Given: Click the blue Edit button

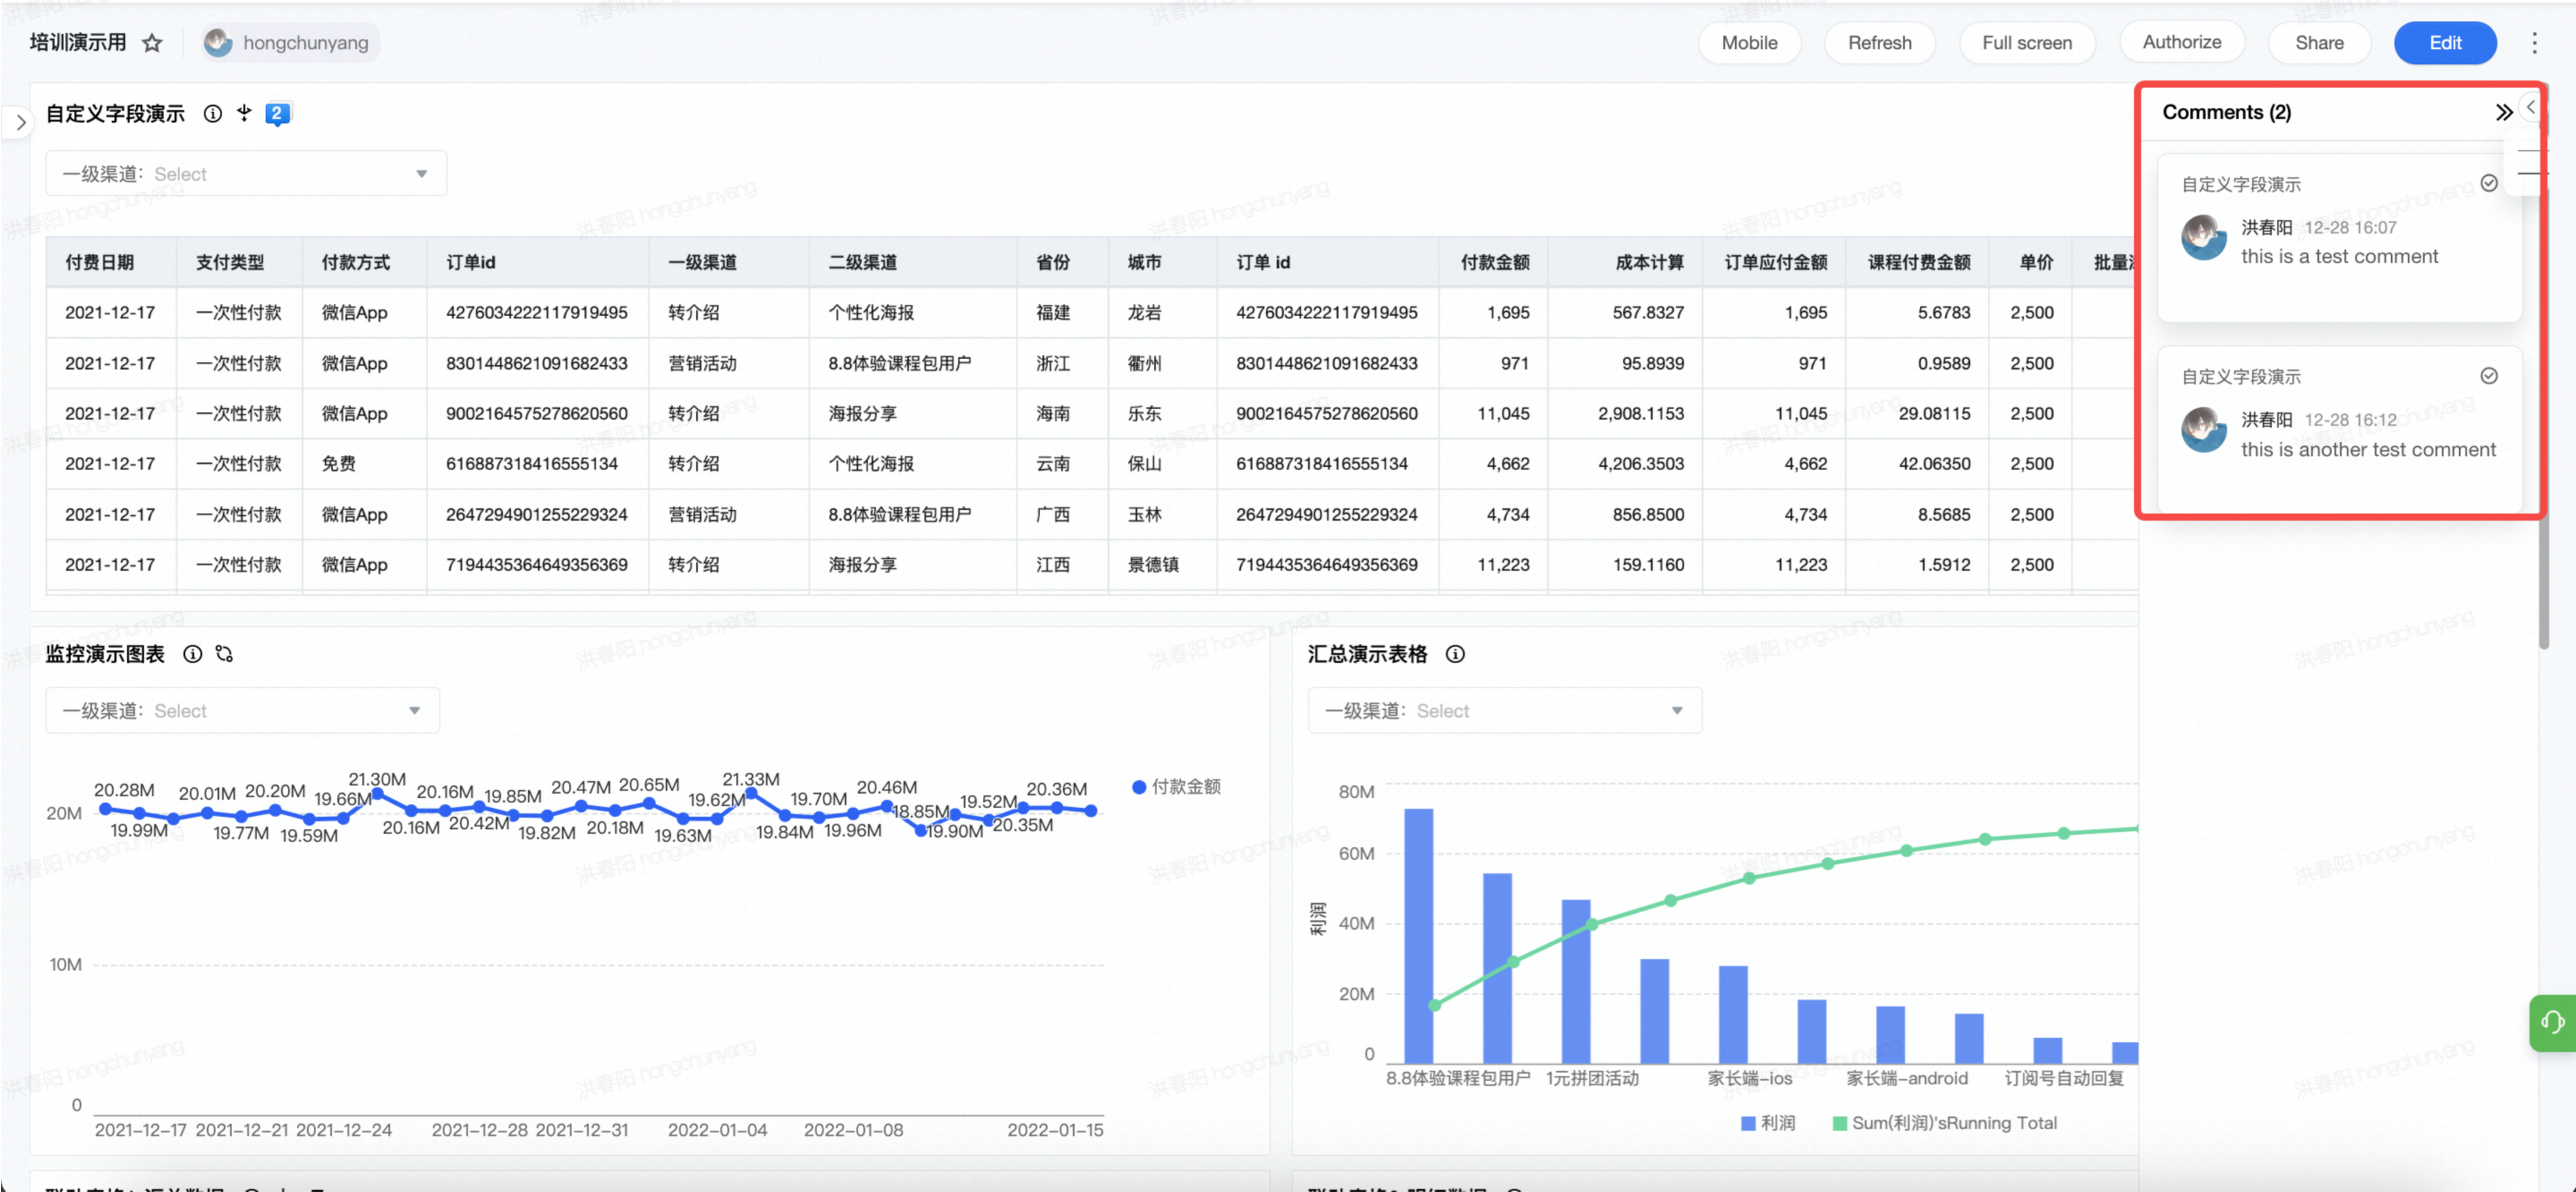Looking at the screenshot, I should tap(2445, 43).
